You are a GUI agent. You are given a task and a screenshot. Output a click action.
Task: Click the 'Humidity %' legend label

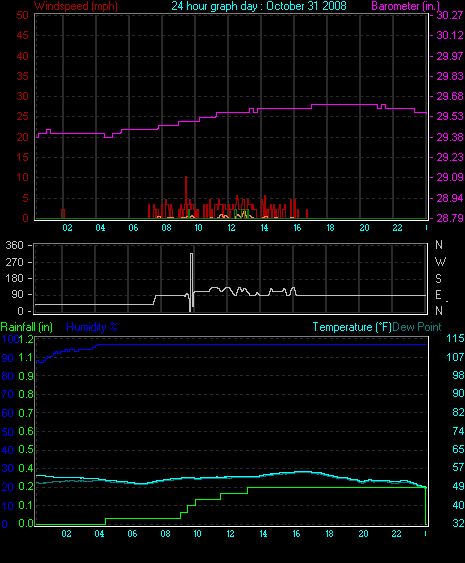click(x=92, y=327)
